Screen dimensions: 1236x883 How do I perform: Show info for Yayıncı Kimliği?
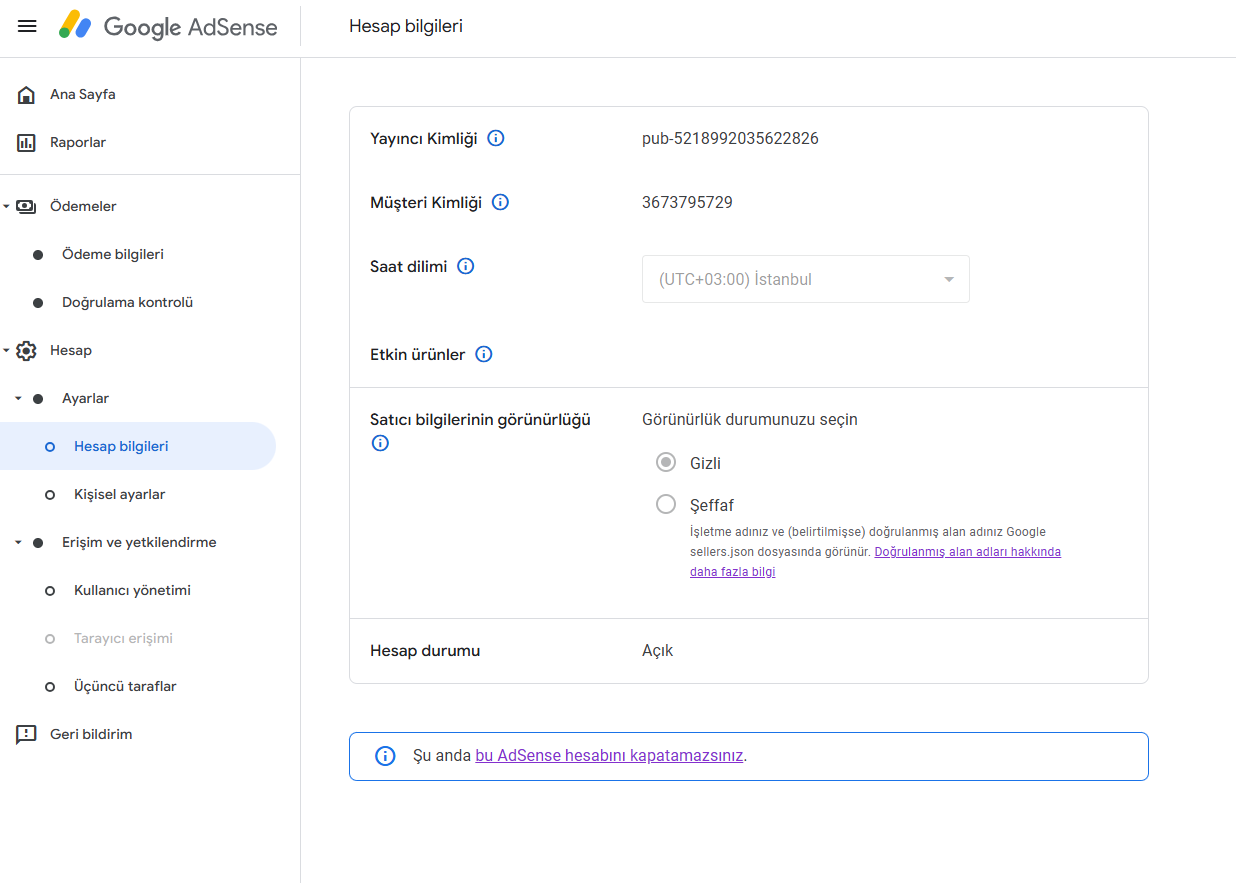496,138
